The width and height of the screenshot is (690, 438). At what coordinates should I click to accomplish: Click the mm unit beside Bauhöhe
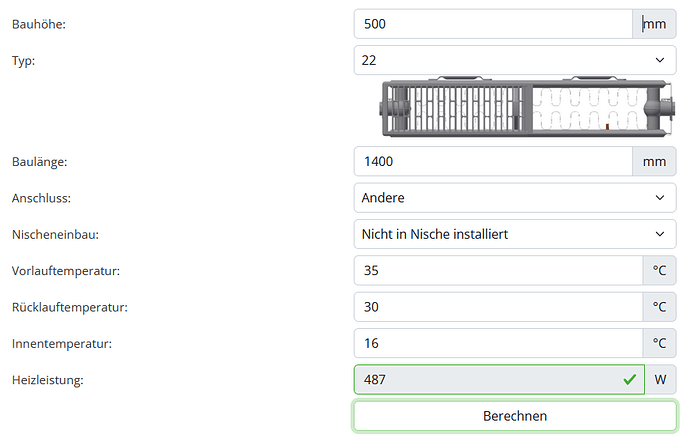[654, 24]
